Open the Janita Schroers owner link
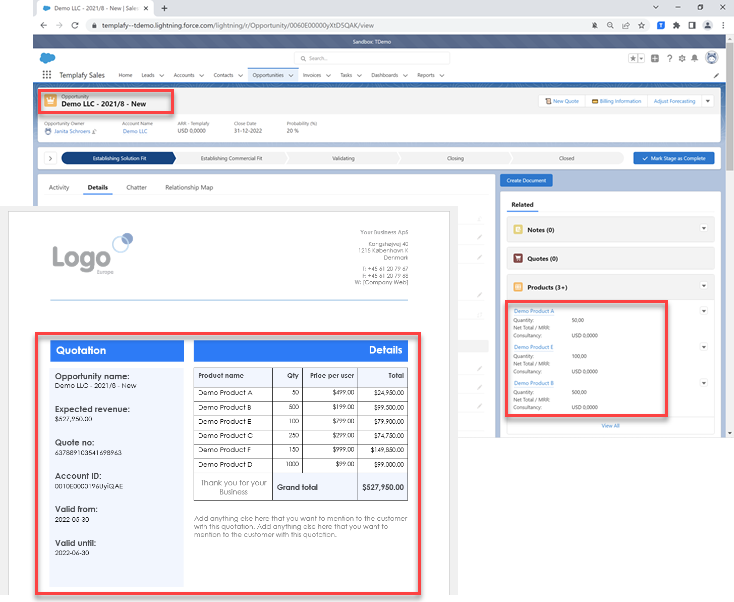The height and width of the screenshot is (602, 734). 72,132
